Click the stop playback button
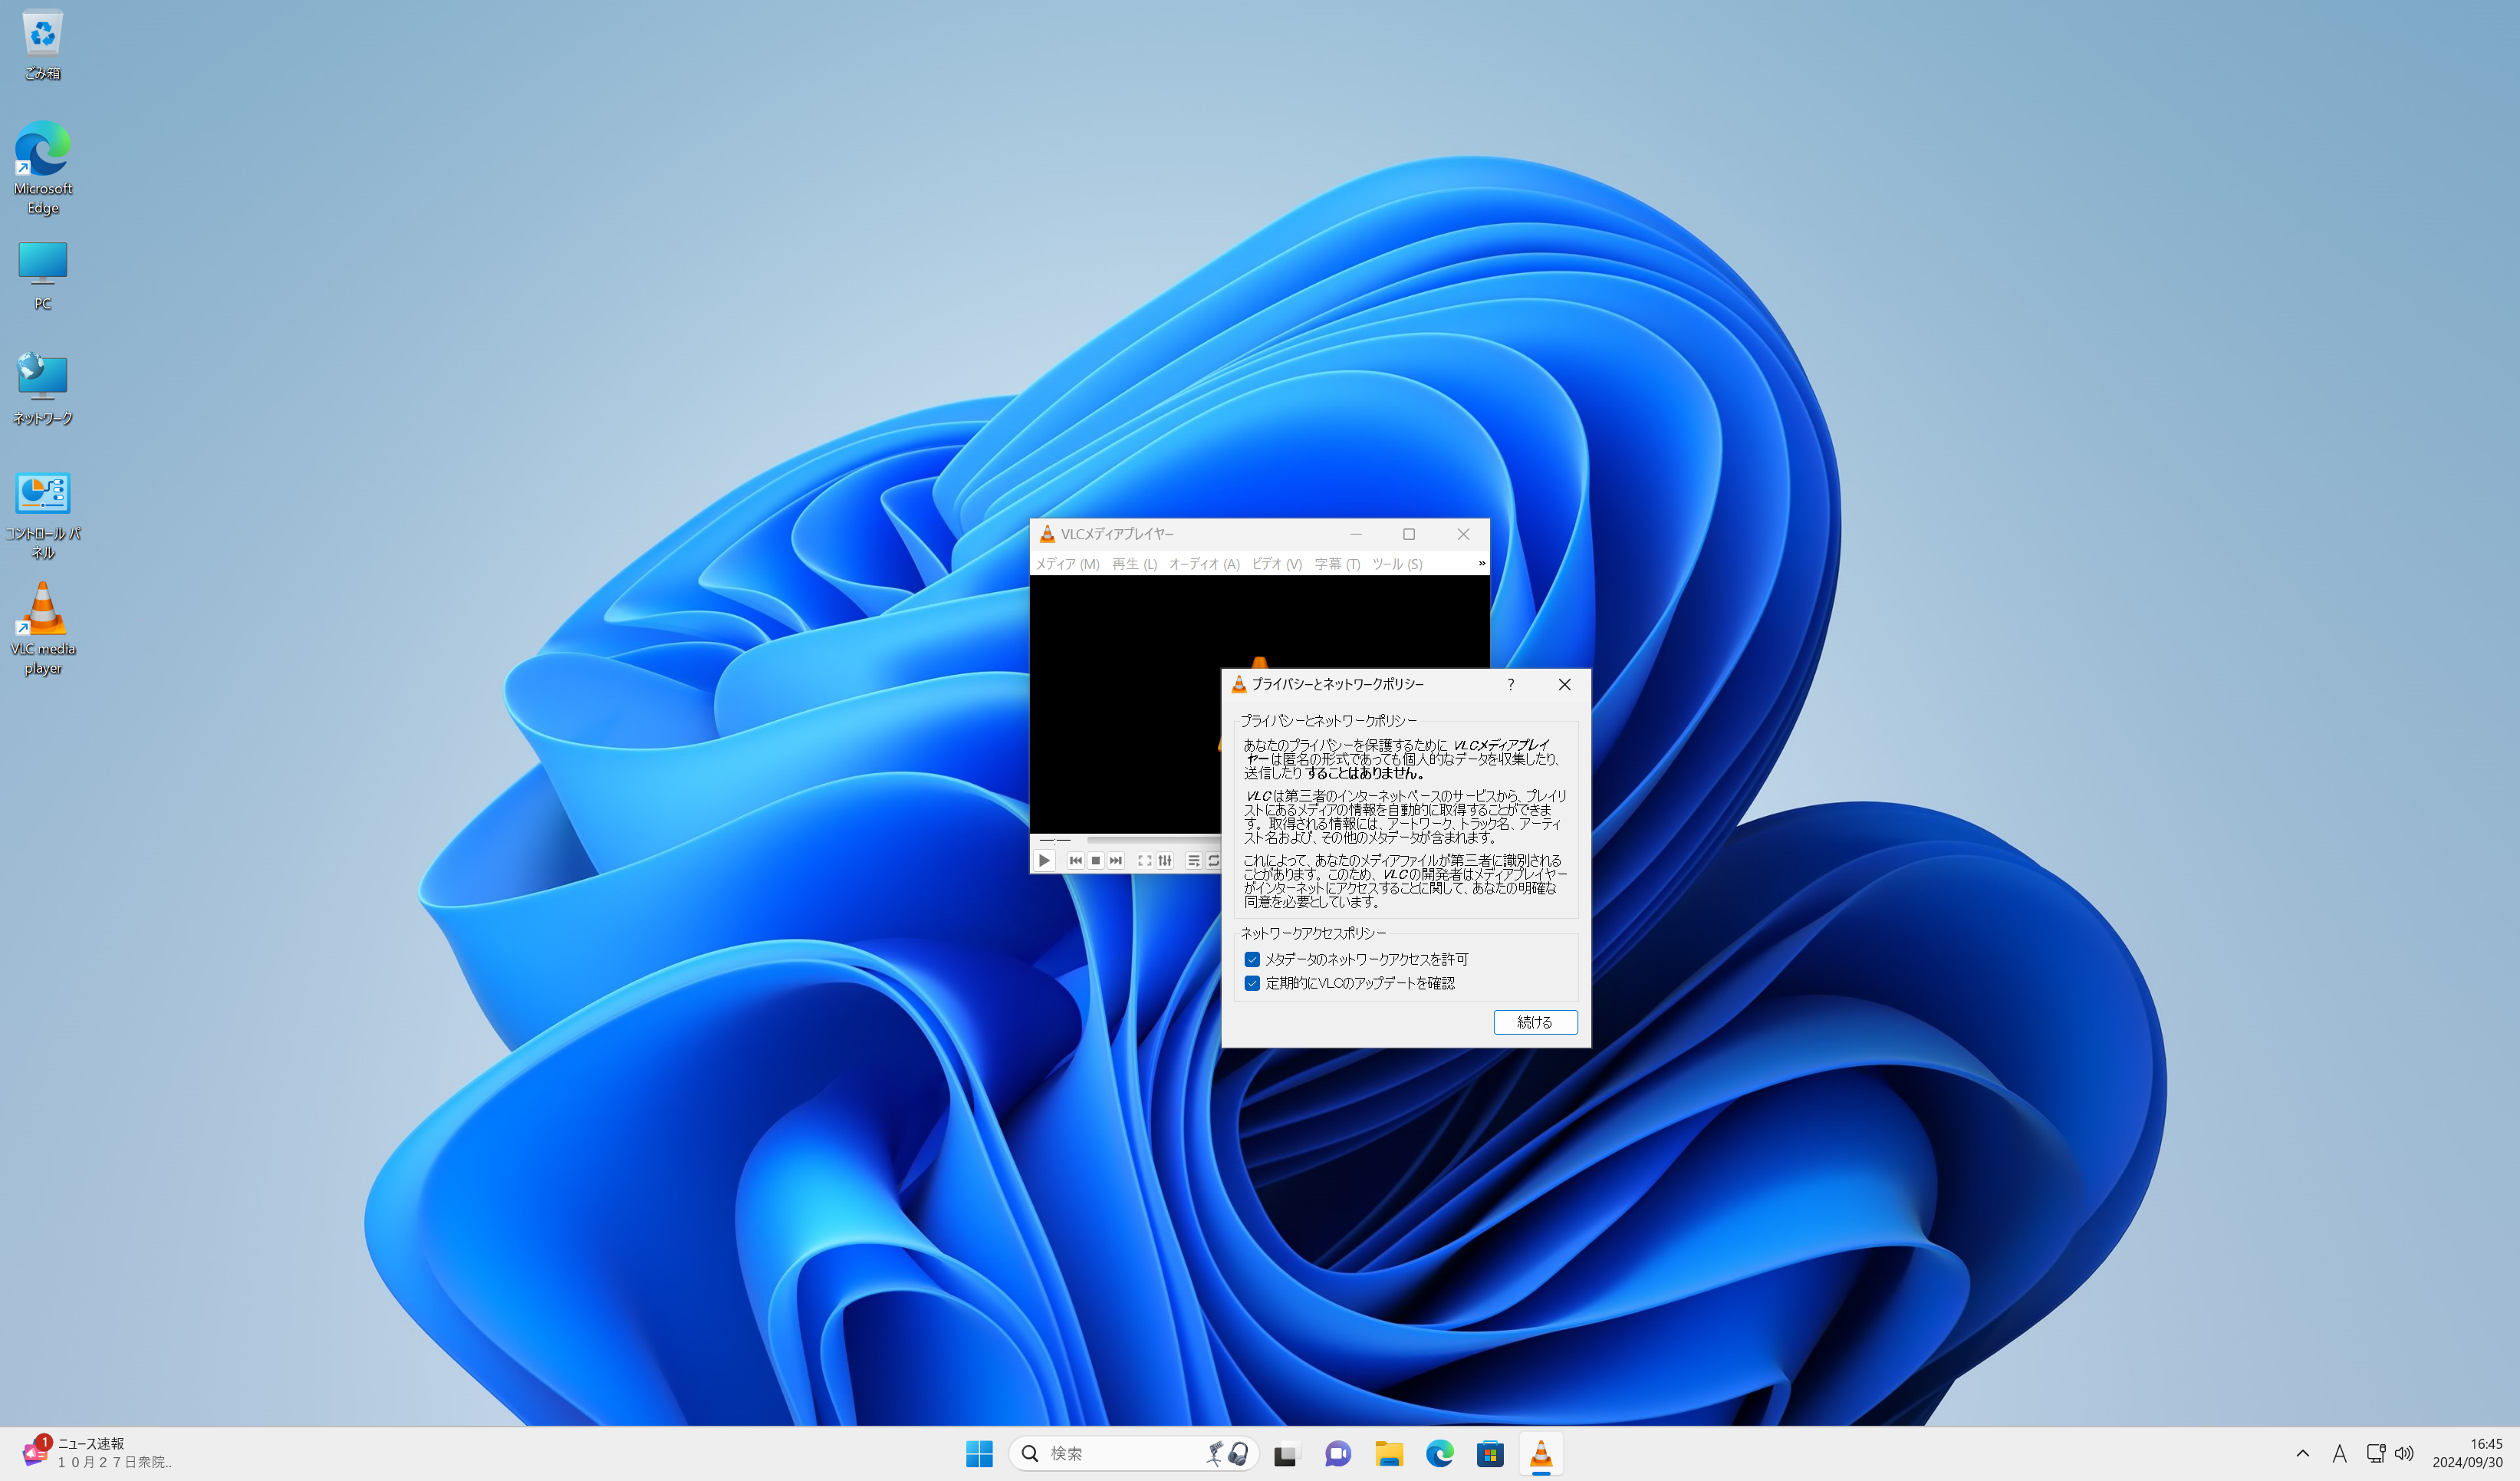 [1096, 860]
